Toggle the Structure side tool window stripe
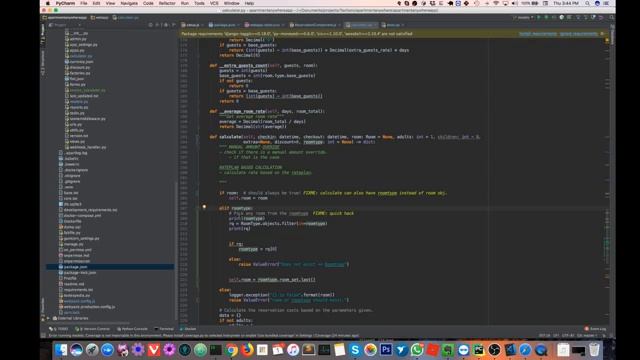Viewport: 640px width, 360px height. click(43, 63)
